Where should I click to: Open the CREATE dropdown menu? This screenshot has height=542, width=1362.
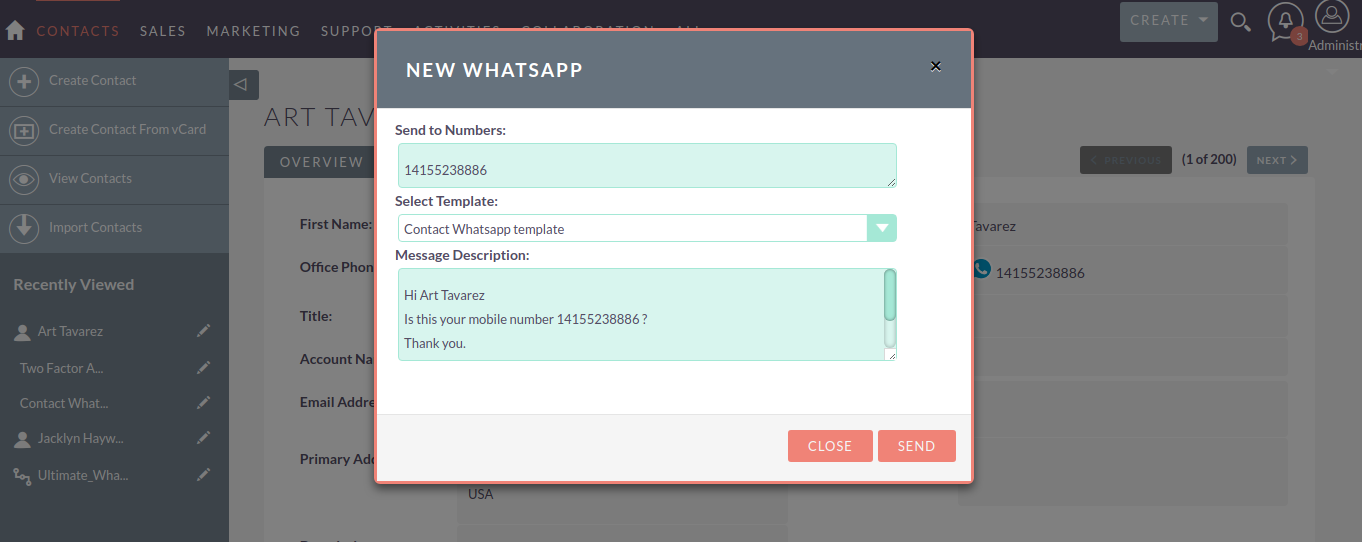pos(1169,21)
